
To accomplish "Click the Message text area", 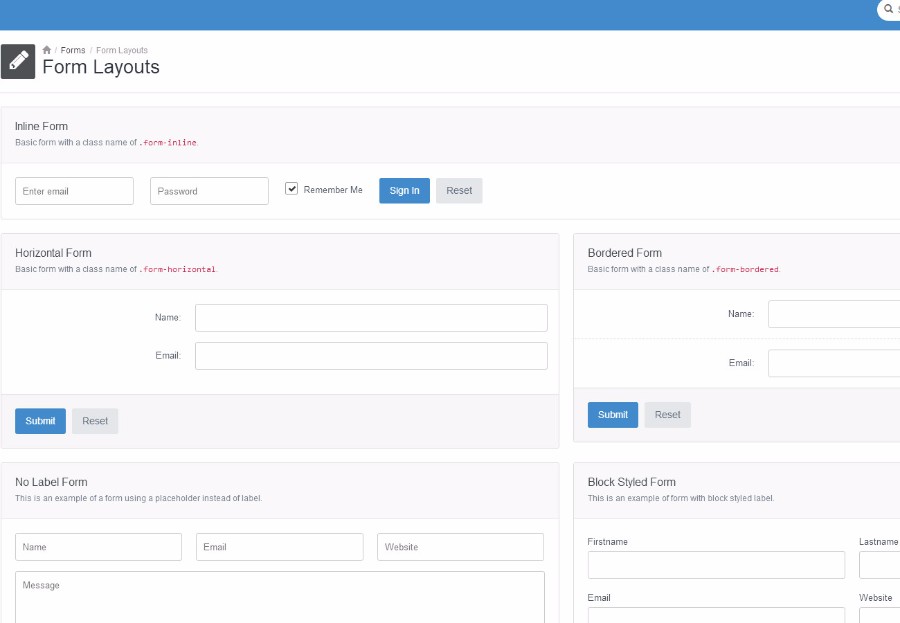I will pyautogui.click(x=280, y=597).
